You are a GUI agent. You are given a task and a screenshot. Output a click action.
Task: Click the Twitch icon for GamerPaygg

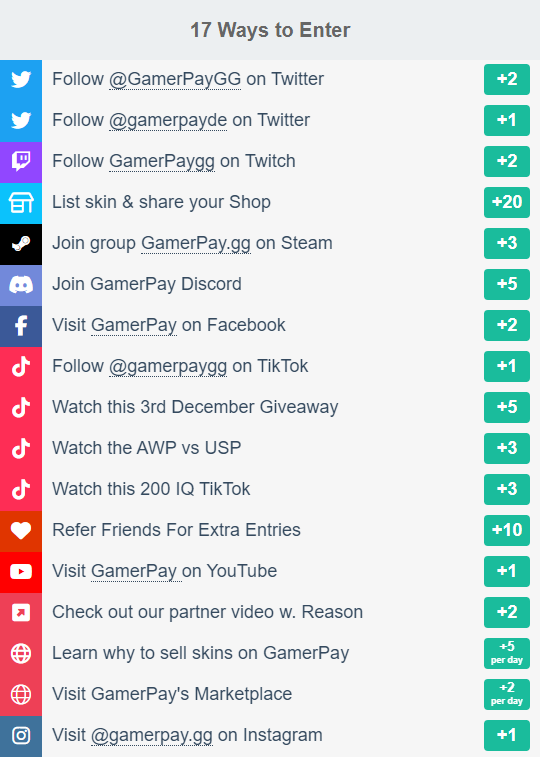[x=21, y=161]
